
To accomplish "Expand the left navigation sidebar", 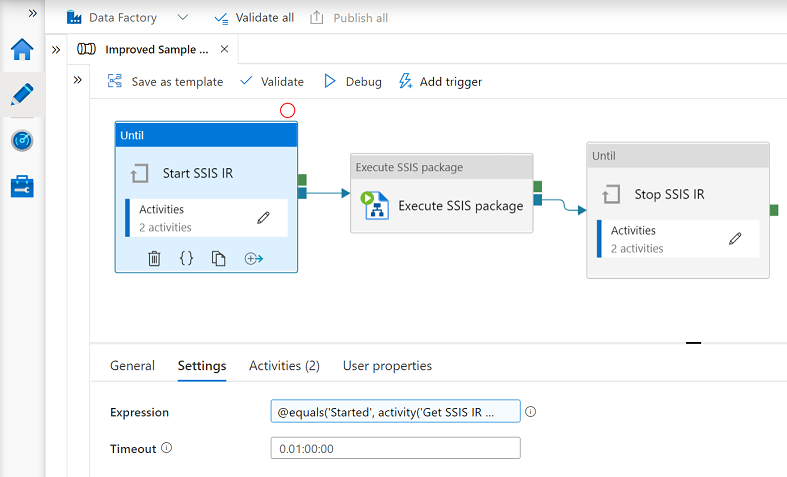I will tap(32, 13).
